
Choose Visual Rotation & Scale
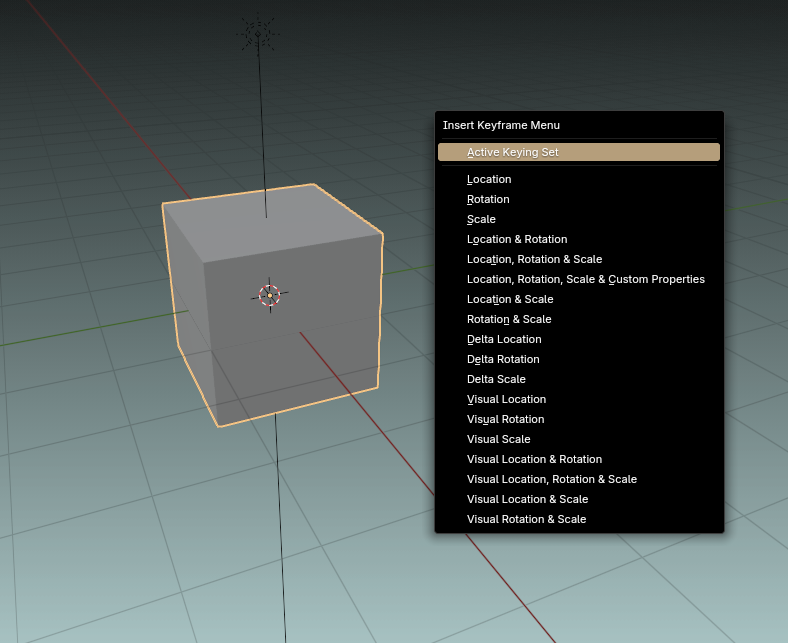(x=578, y=519)
